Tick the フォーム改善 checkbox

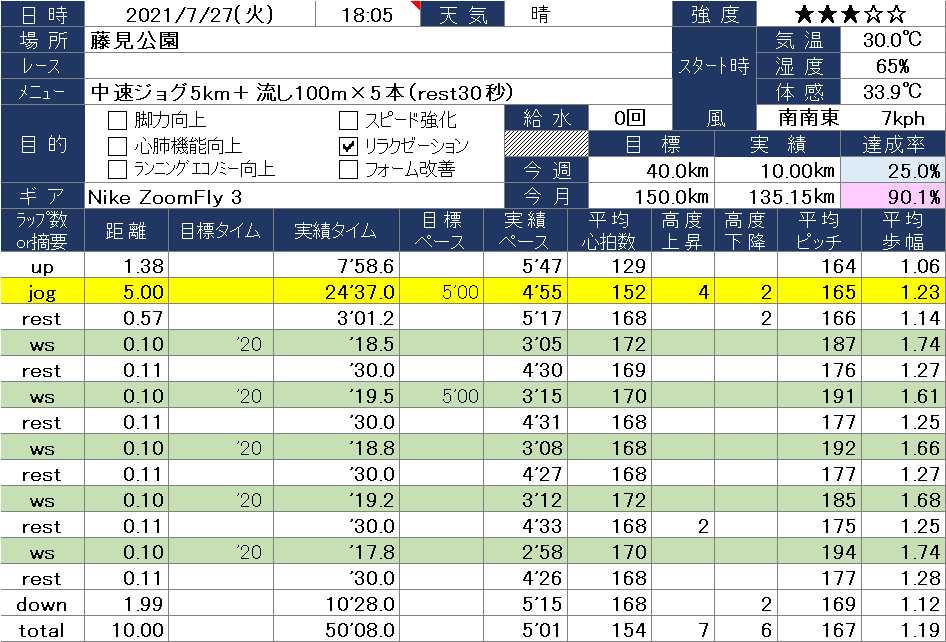pyautogui.click(x=348, y=169)
